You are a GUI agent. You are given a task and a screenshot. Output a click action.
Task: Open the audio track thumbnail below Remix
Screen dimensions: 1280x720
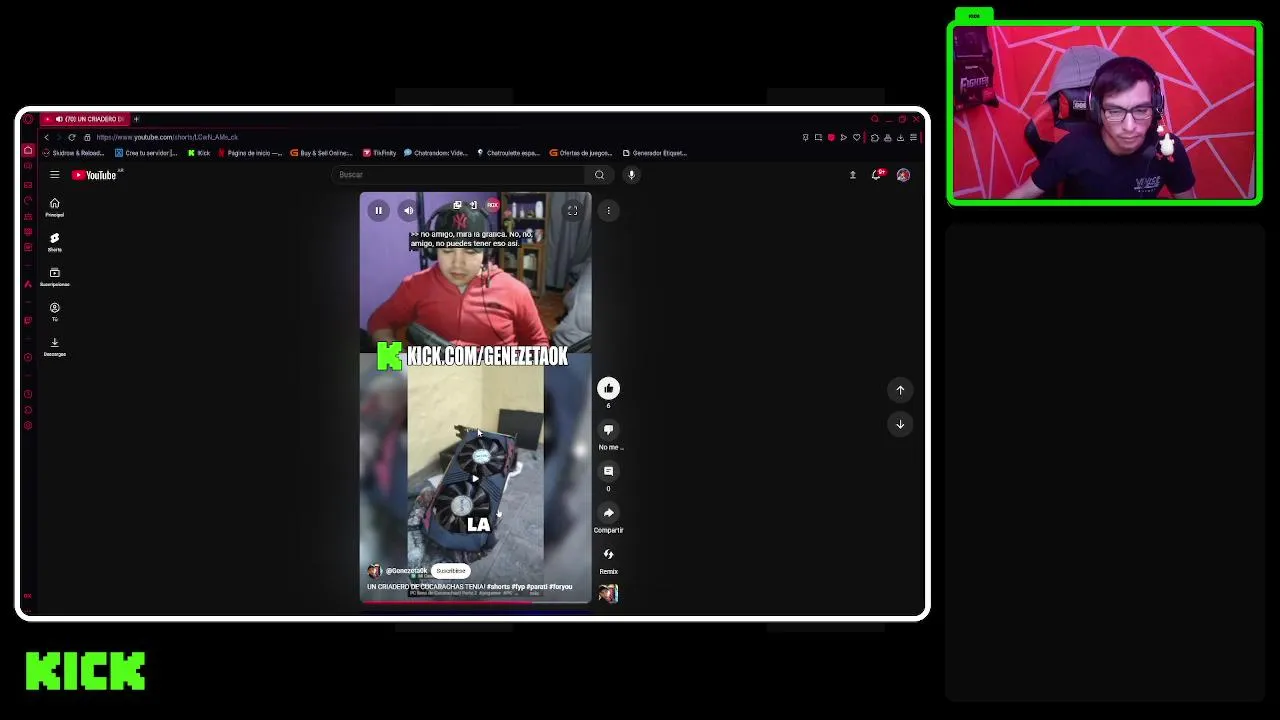608,594
